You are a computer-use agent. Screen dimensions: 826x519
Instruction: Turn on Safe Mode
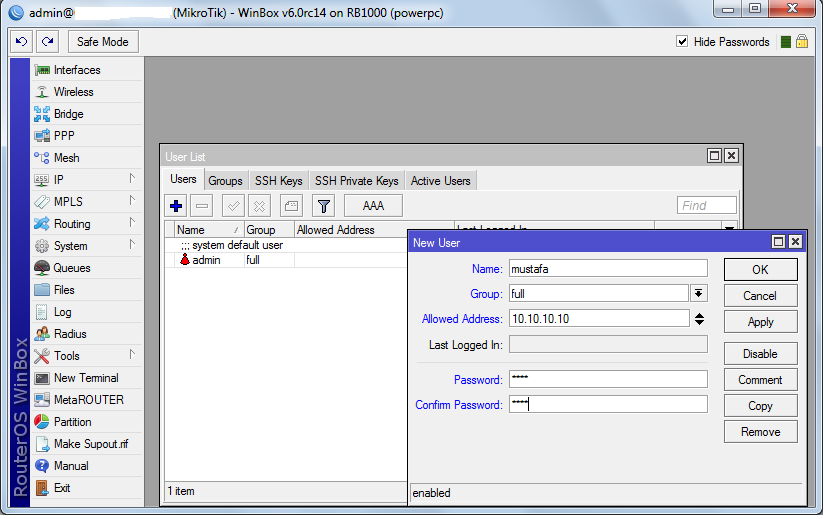(x=102, y=42)
